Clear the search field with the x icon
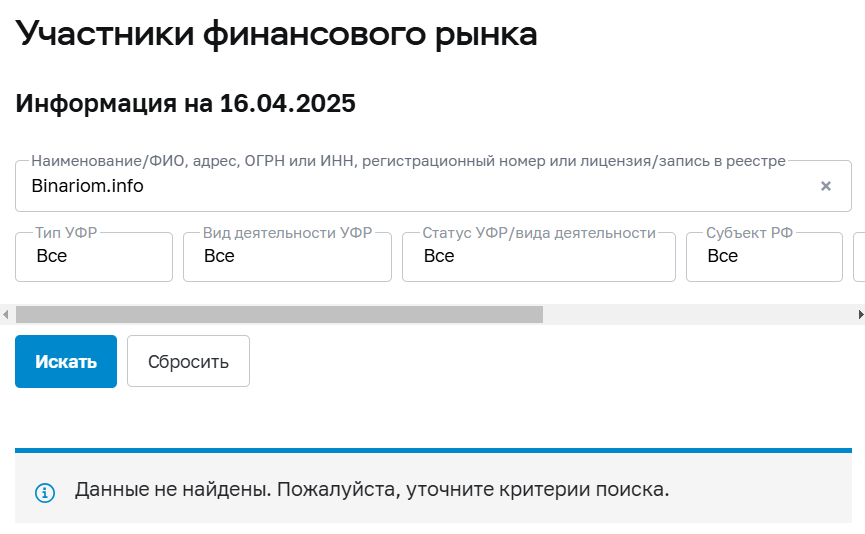Screen dimensions: 865x534 coord(826,186)
